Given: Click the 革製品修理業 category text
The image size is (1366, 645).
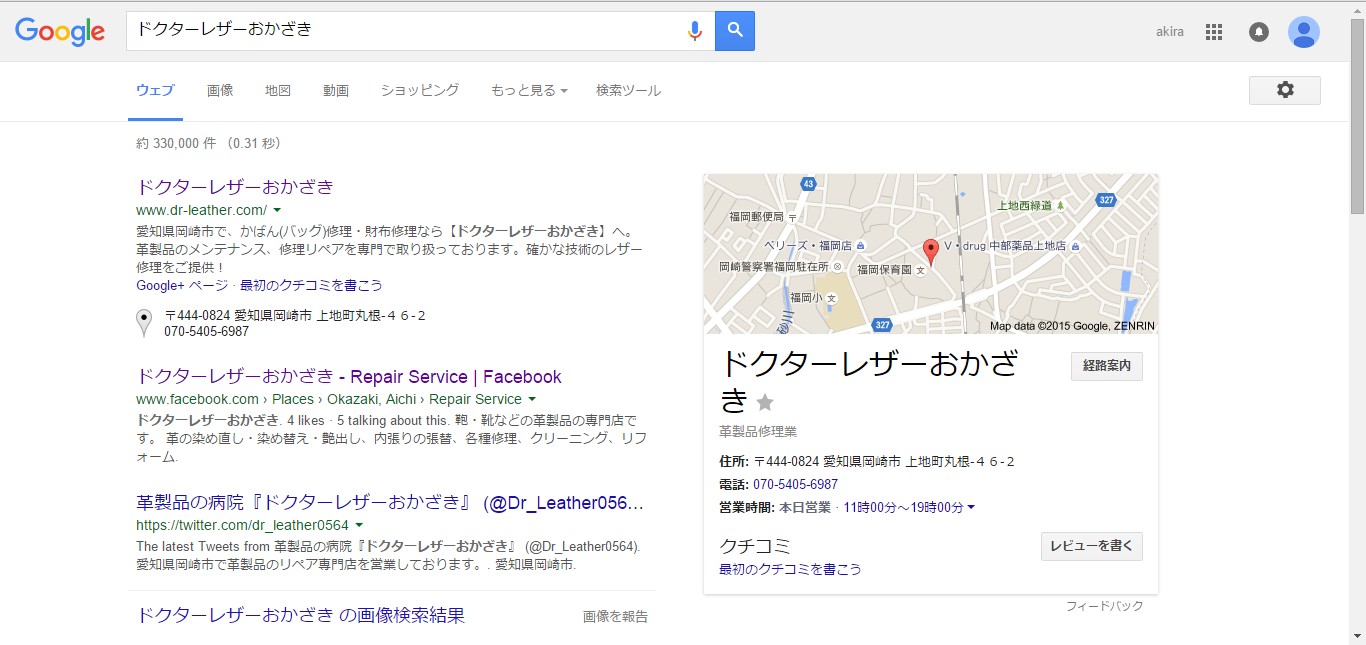Looking at the screenshot, I should [x=758, y=432].
